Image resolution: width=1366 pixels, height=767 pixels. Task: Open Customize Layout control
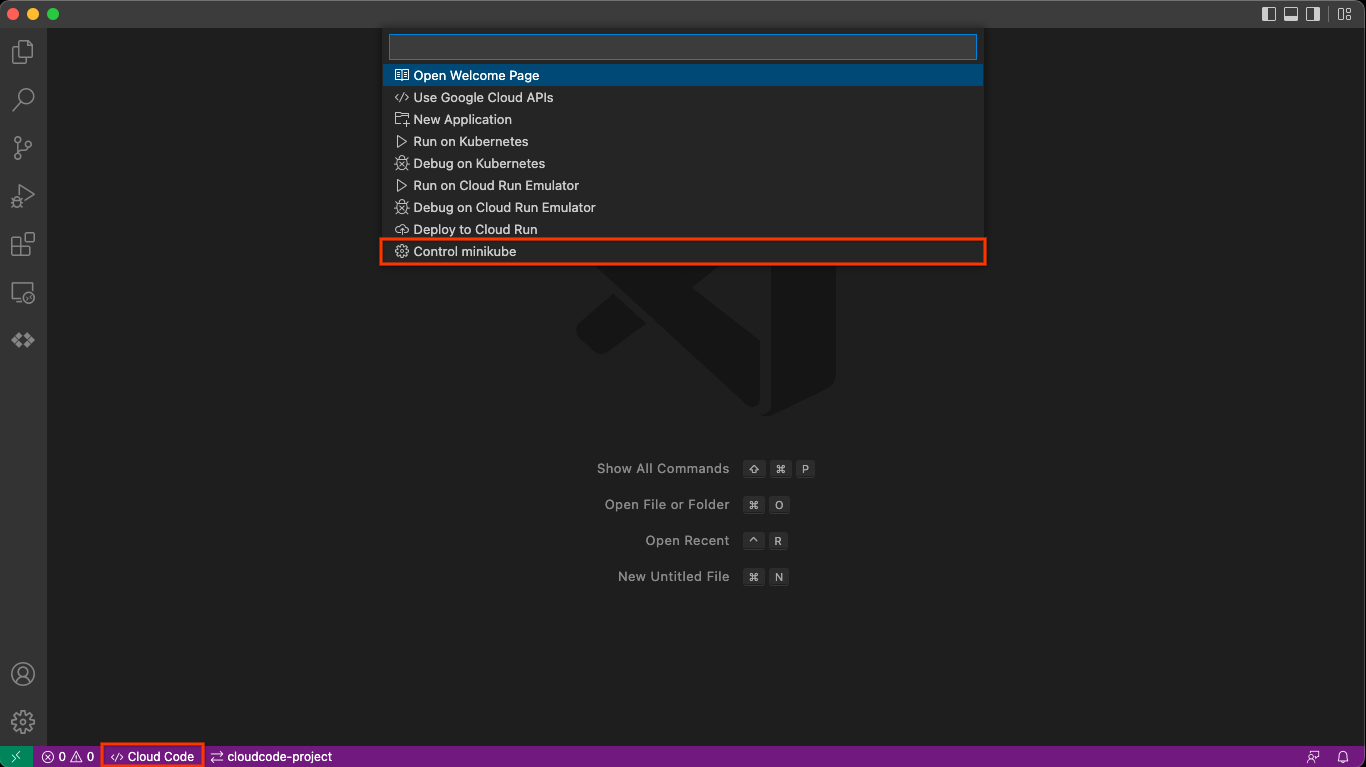(x=1345, y=14)
